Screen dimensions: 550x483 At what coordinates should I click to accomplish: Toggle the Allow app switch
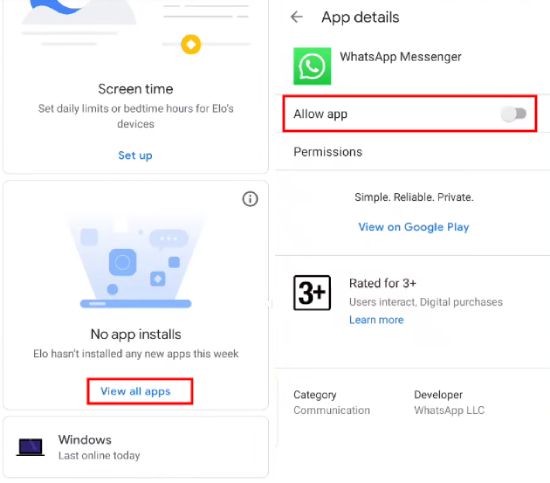pyautogui.click(x=514, y=114)
